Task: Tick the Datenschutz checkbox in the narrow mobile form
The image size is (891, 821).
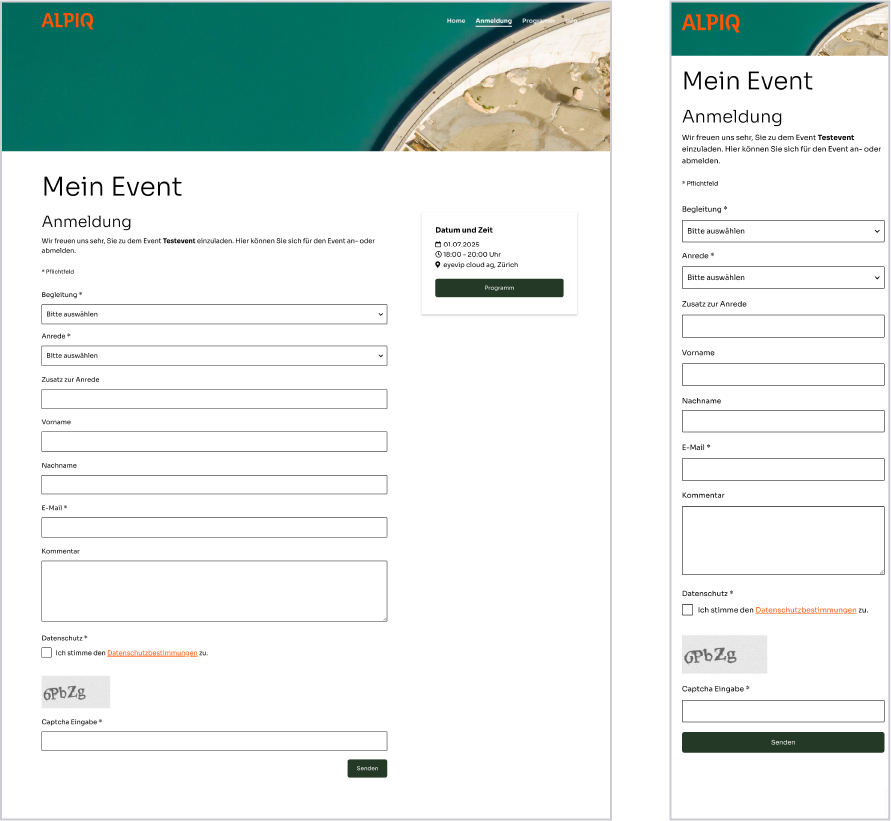Action: pos(687,609)
